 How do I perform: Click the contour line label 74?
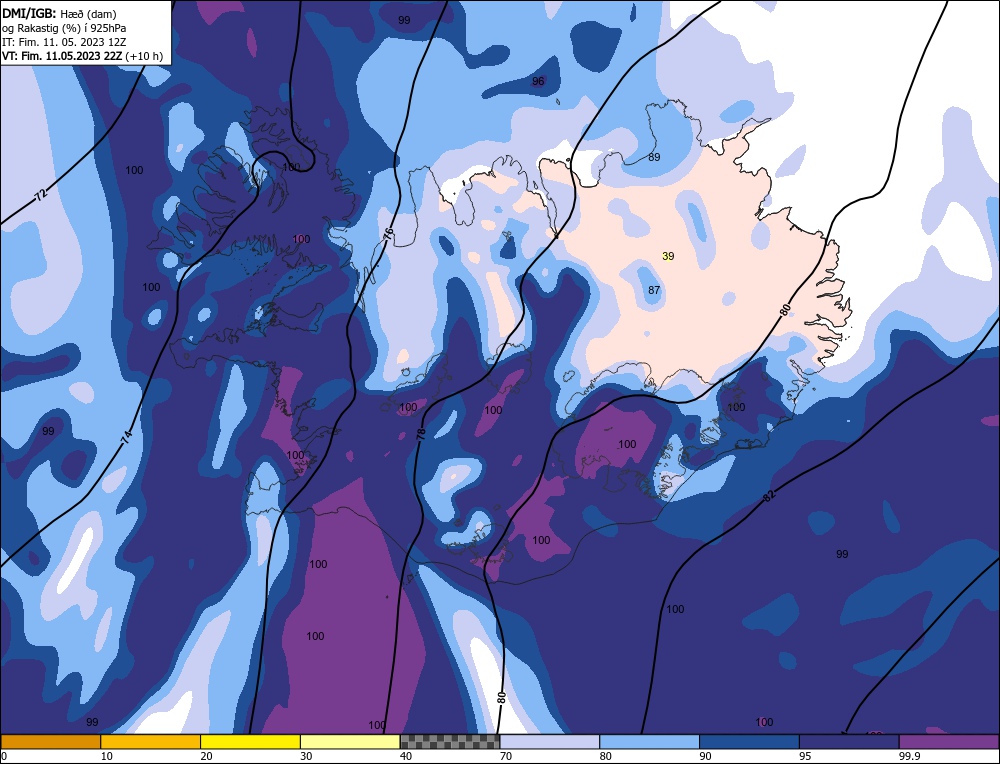point(126,437)
